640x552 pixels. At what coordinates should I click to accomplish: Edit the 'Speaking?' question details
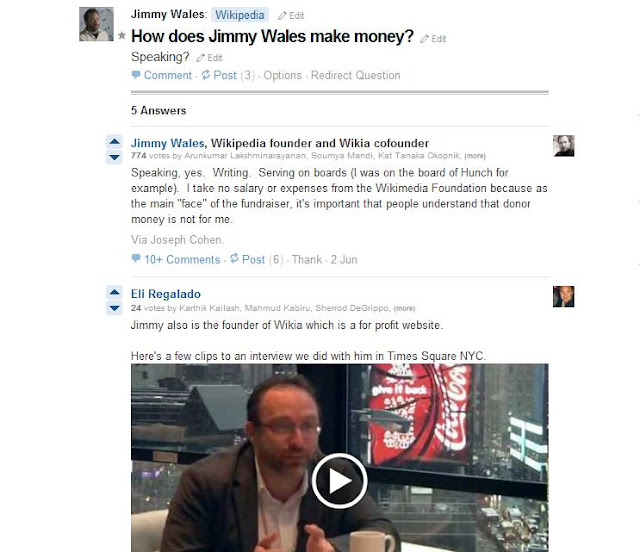tap(209, 58)
